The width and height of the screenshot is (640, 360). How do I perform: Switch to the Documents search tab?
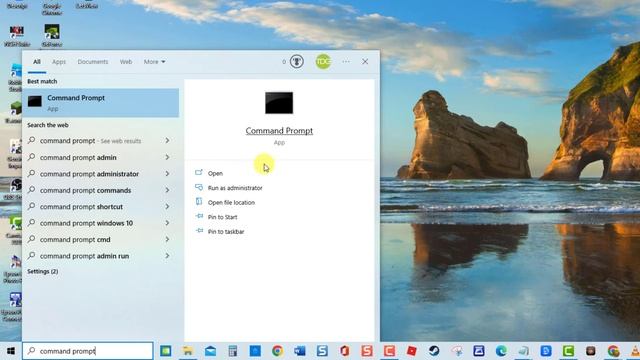pos(93,62)
